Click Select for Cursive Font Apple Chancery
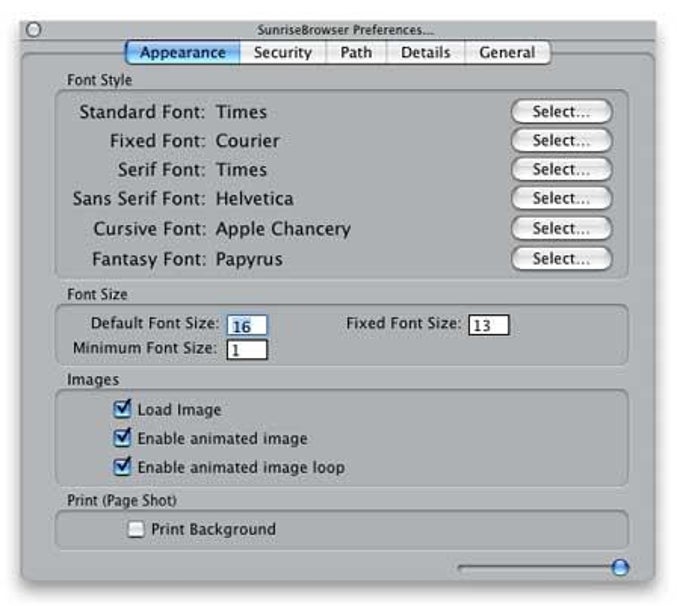 pos(560,229)
